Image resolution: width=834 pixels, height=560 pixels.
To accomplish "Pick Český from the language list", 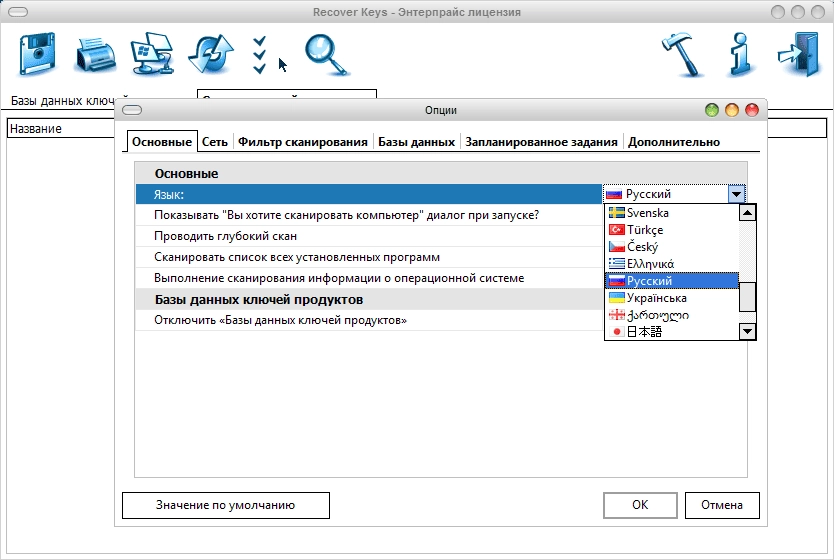I will click(672, 247).
